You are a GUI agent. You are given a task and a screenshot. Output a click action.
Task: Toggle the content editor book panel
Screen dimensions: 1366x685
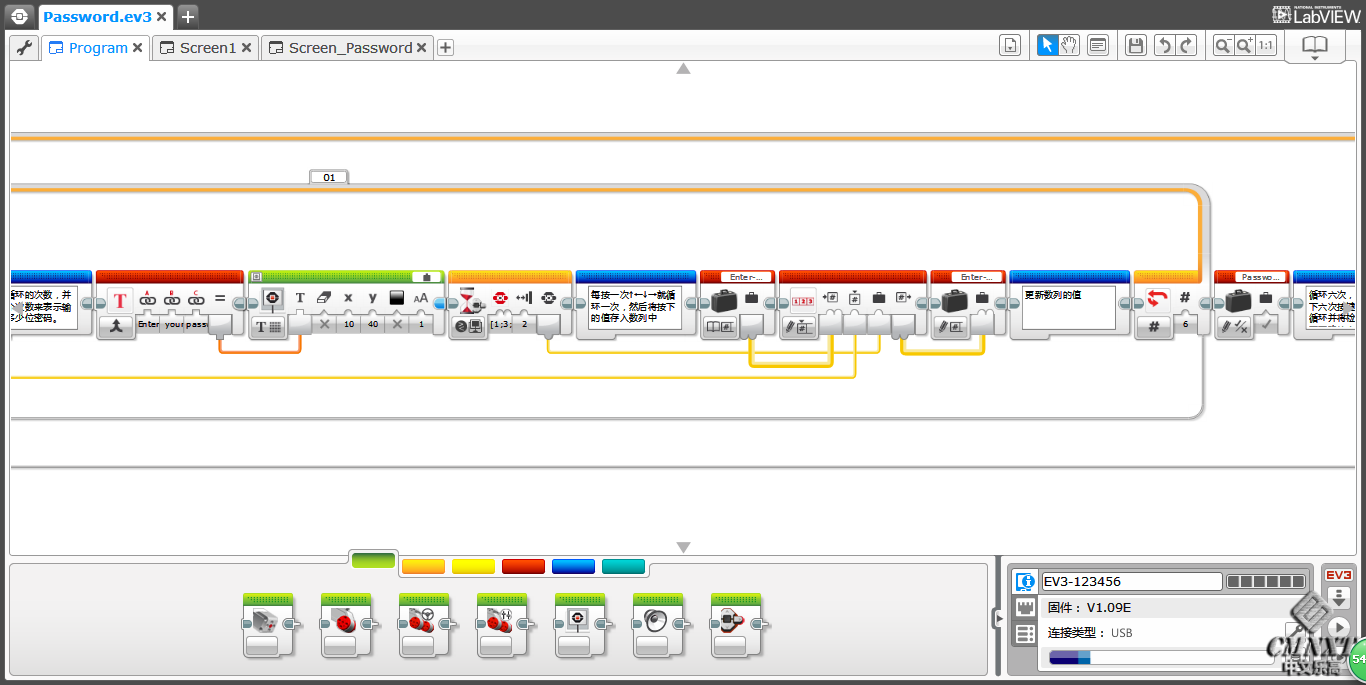(1314, 45)
